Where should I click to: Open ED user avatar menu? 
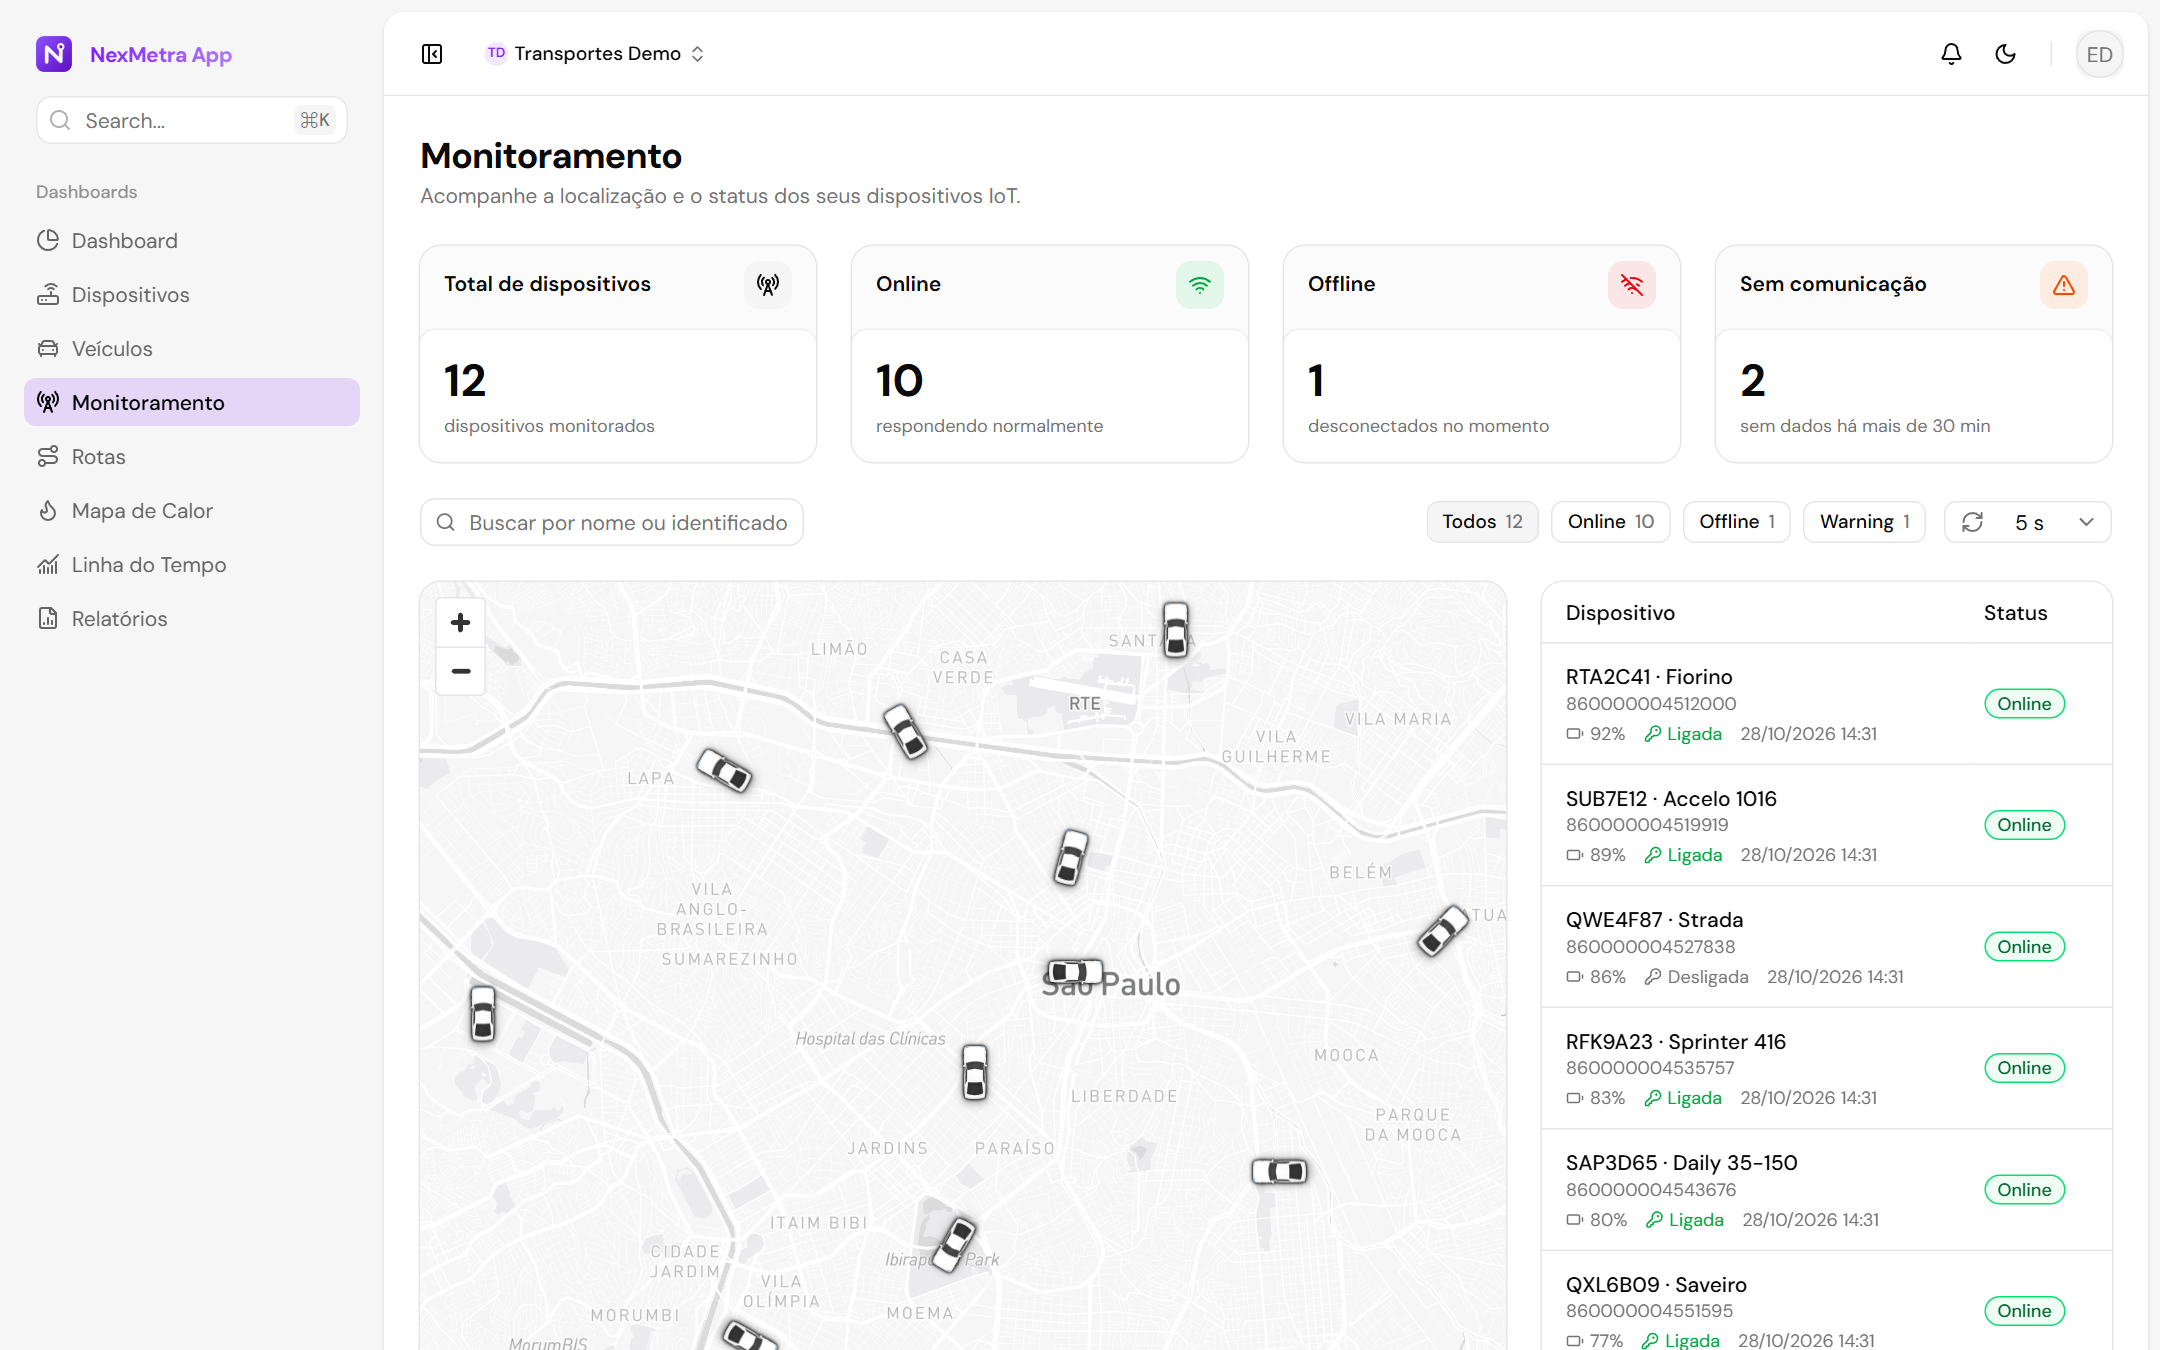pyautogui.click(x=2099, y=54)
